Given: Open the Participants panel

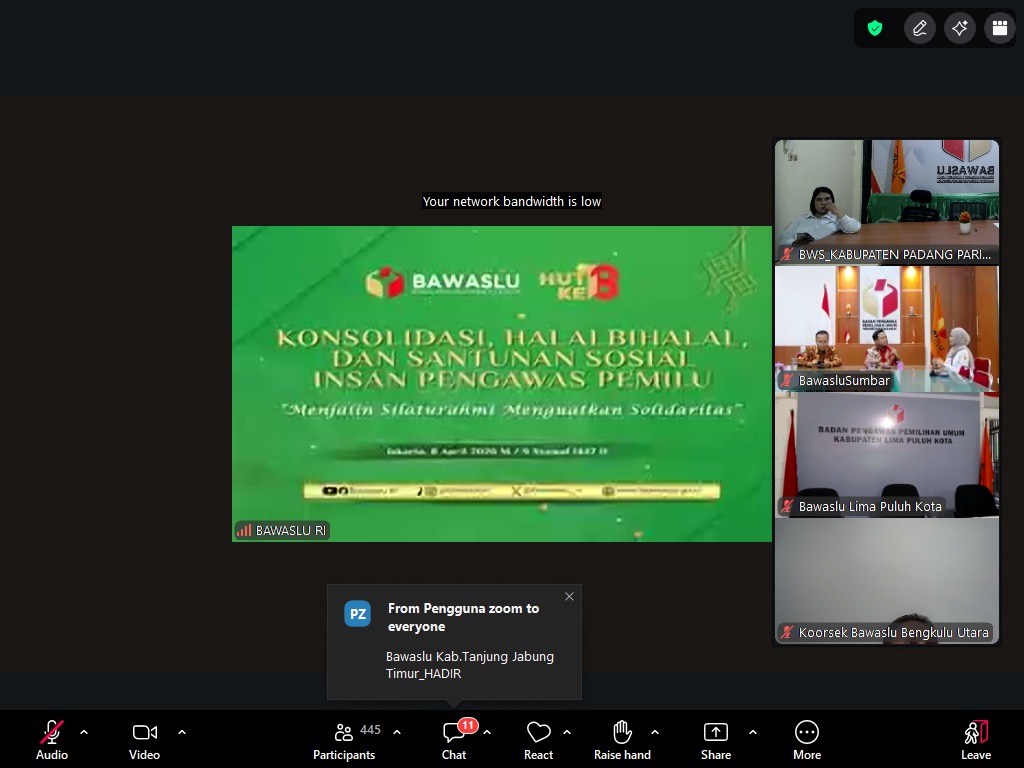Looking at the screenshot, I should 344,740.
